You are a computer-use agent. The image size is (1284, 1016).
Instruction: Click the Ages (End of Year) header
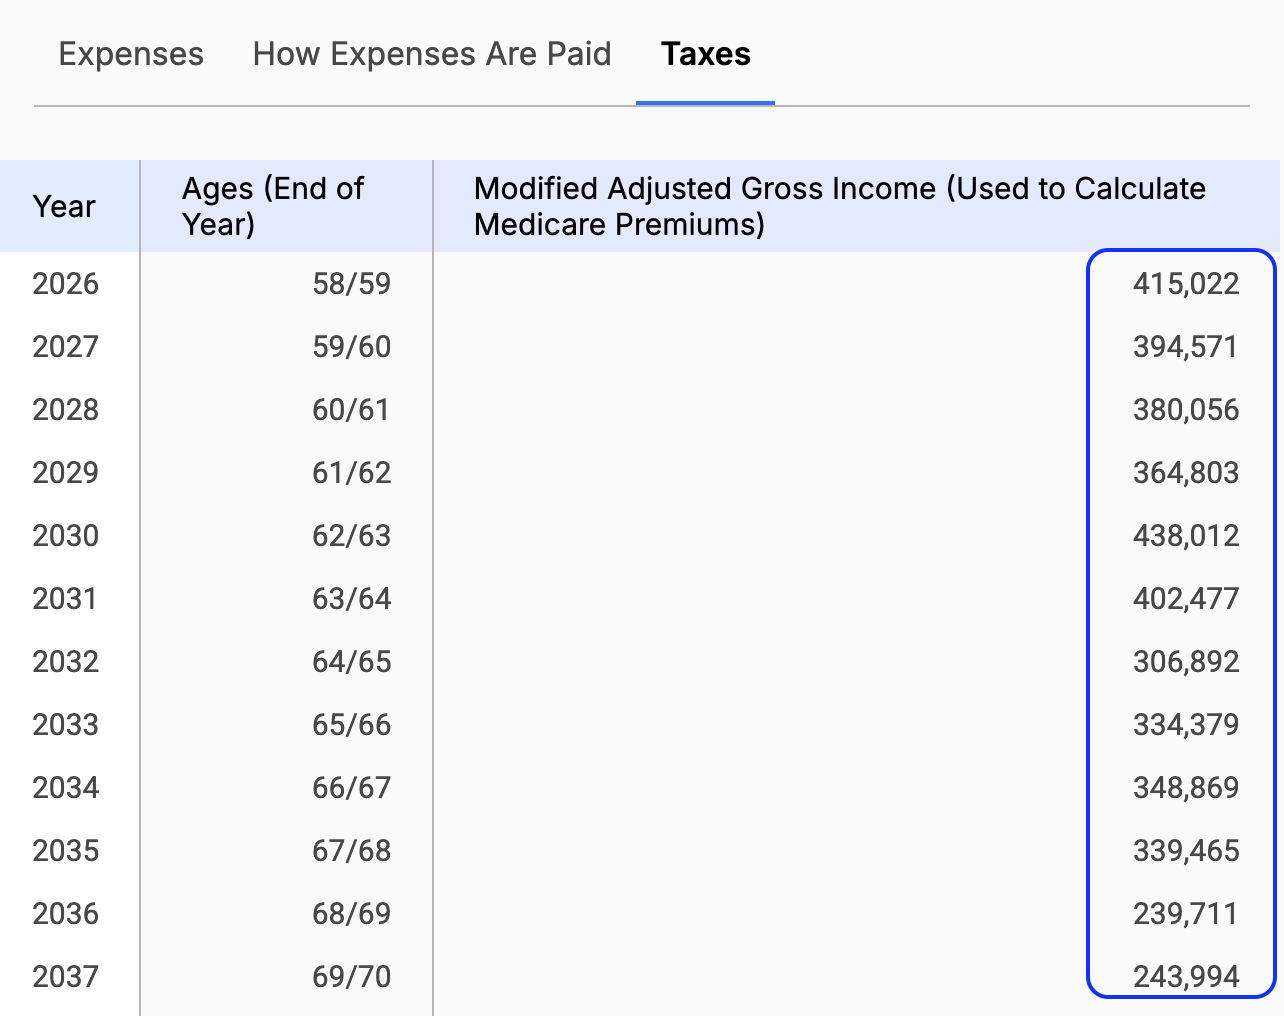273,206
